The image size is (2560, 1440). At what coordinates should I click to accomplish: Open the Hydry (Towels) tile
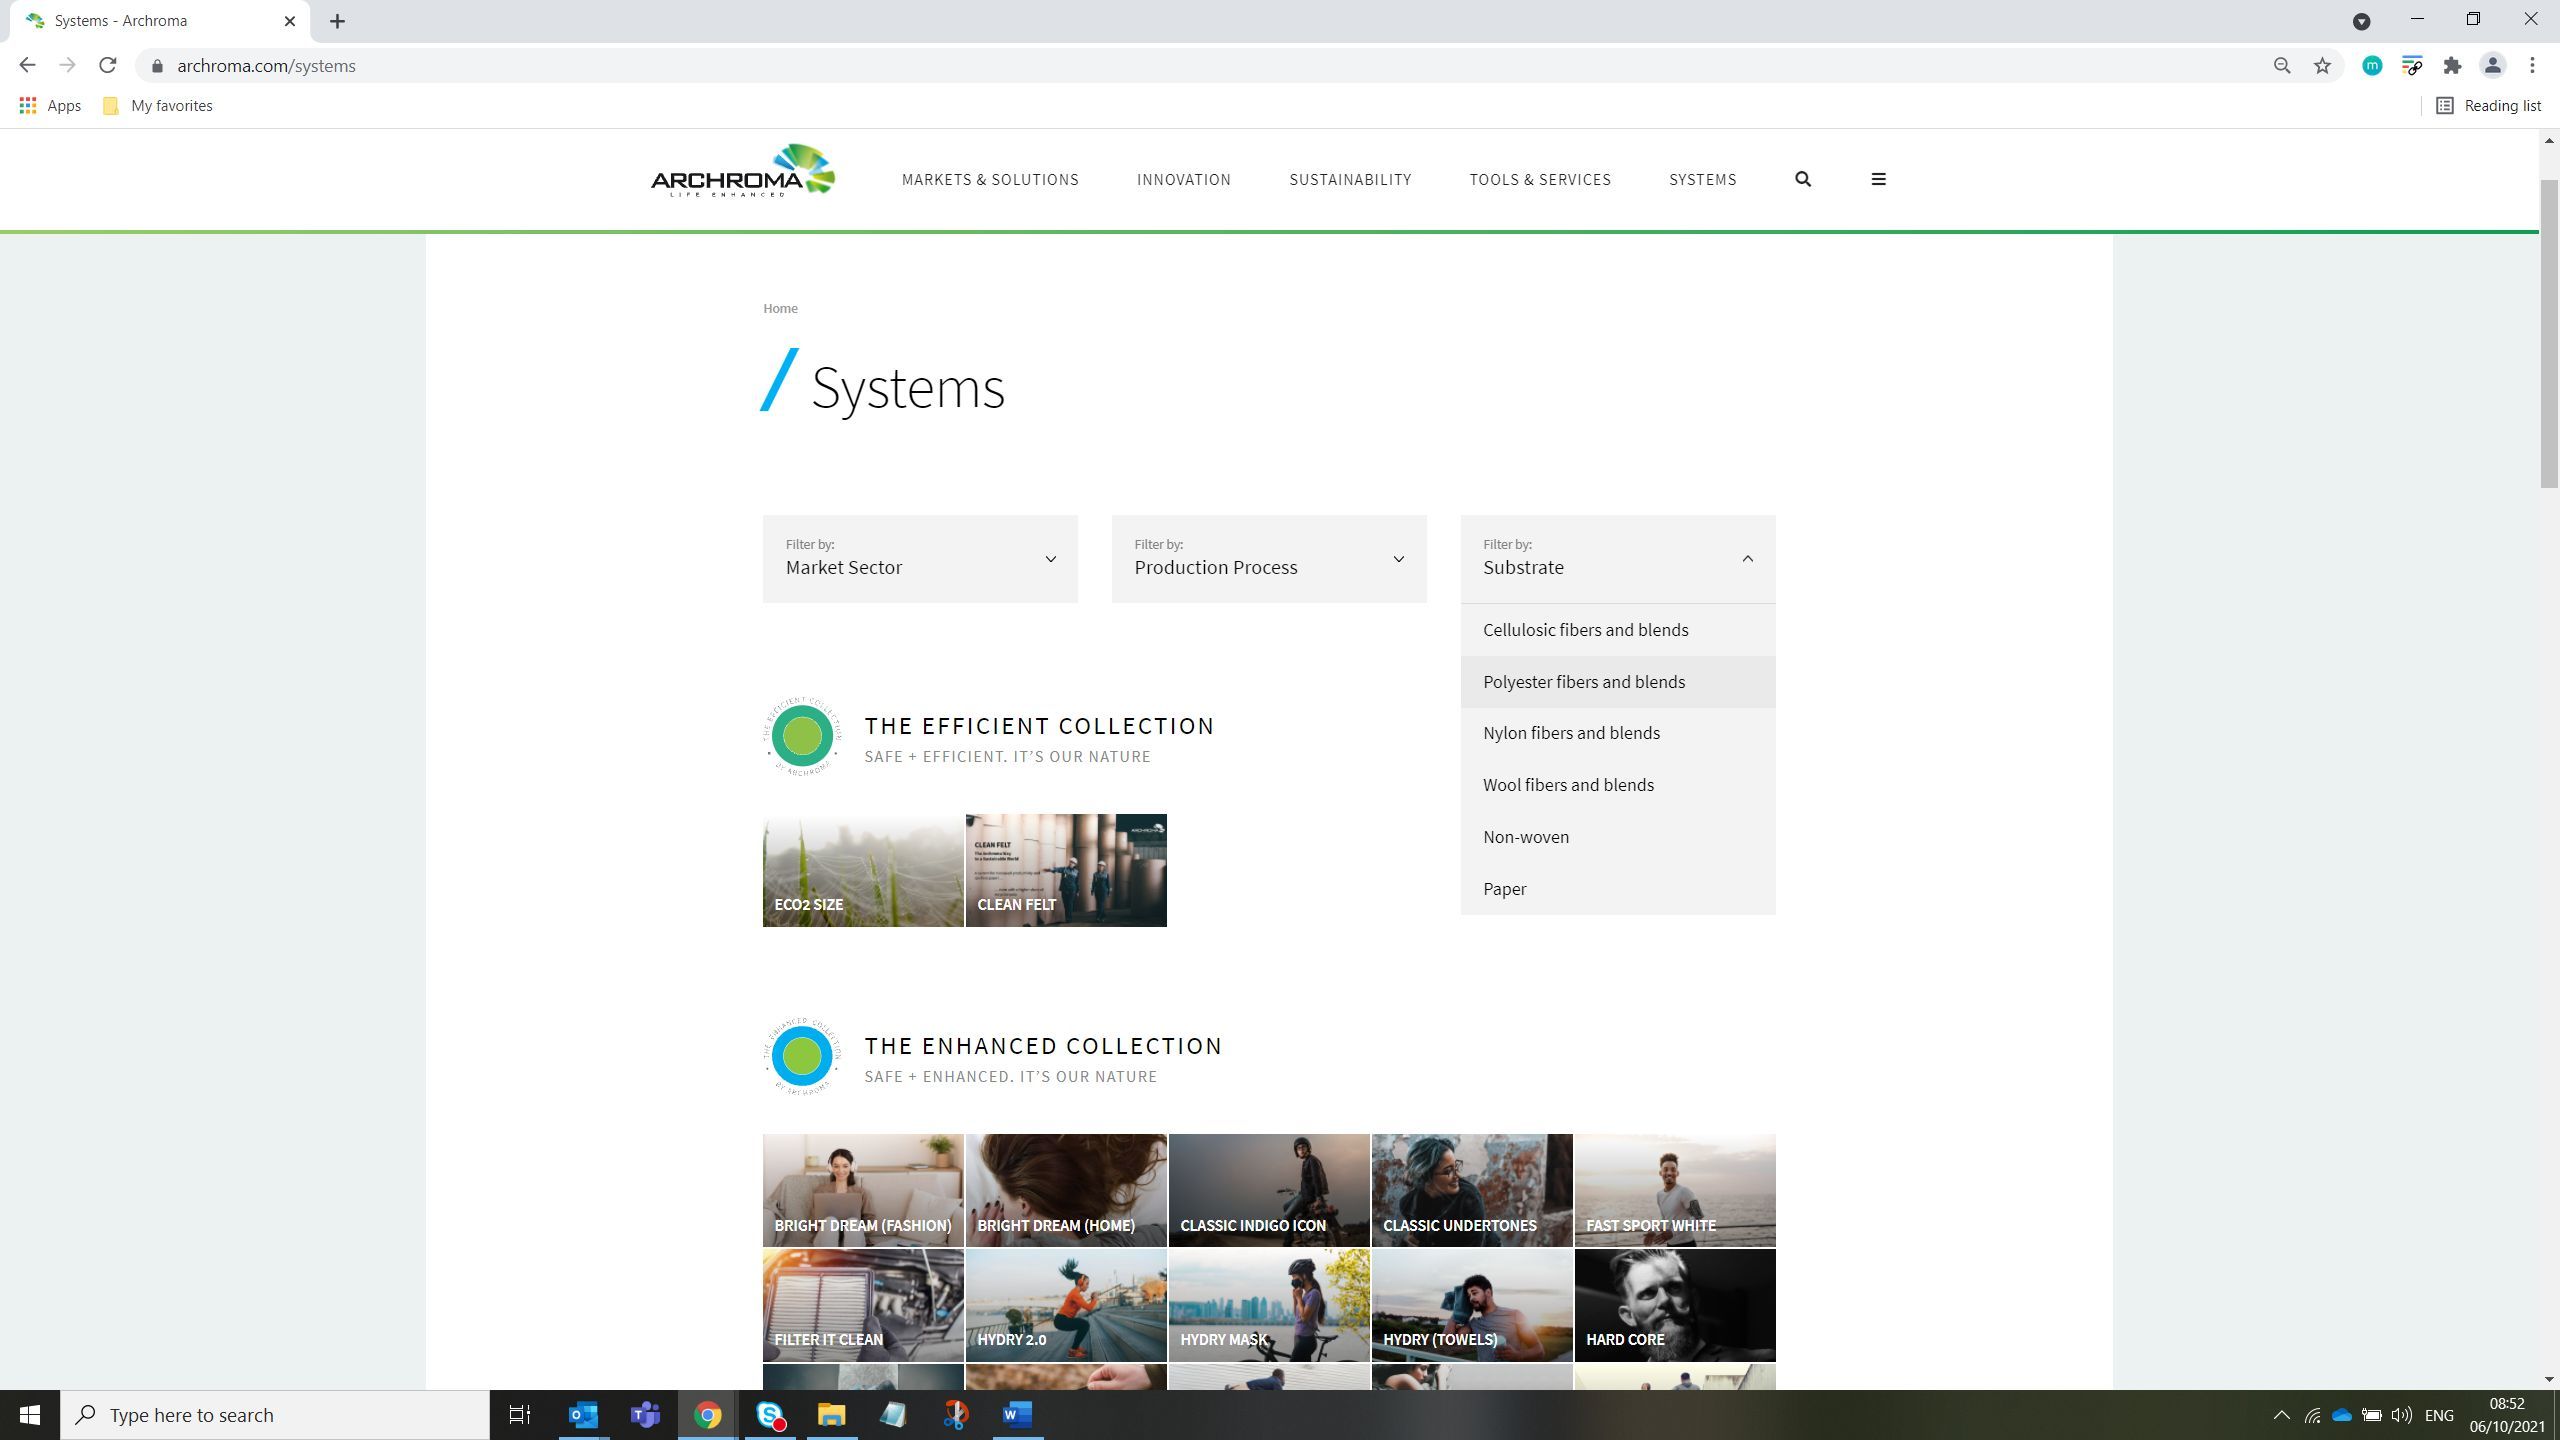tap(1472, 1305)
